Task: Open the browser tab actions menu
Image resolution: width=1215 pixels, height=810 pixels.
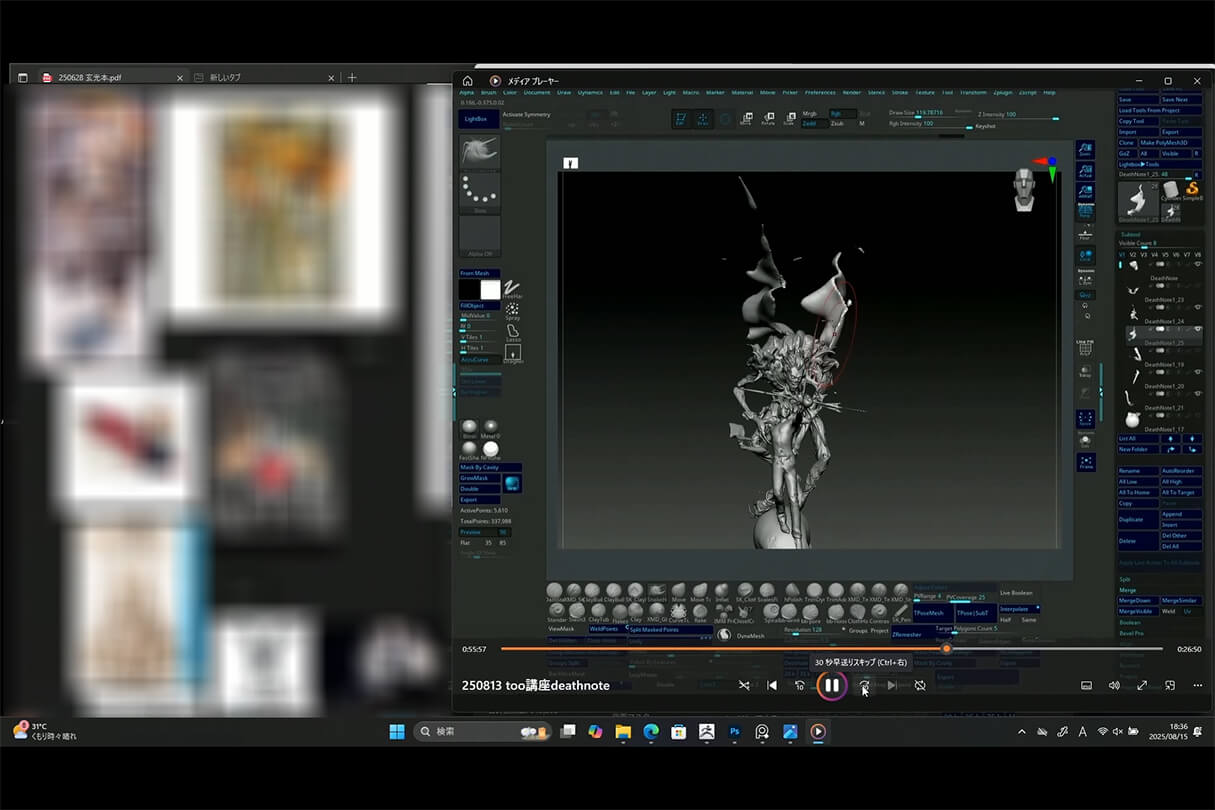Action: tap(22, 77)
